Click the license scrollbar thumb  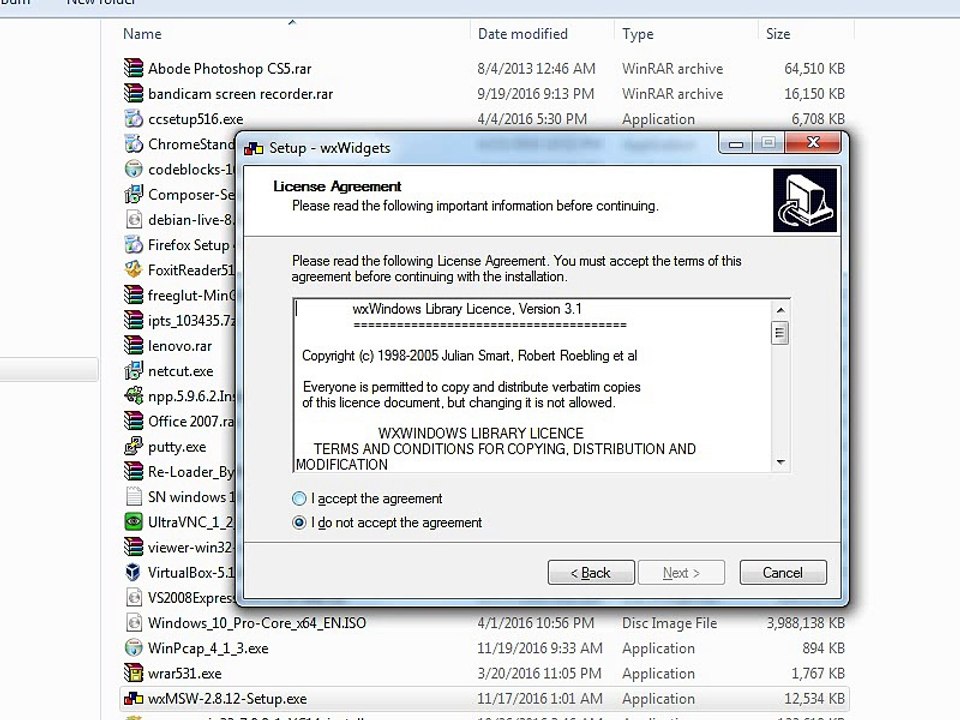[780, 333]
